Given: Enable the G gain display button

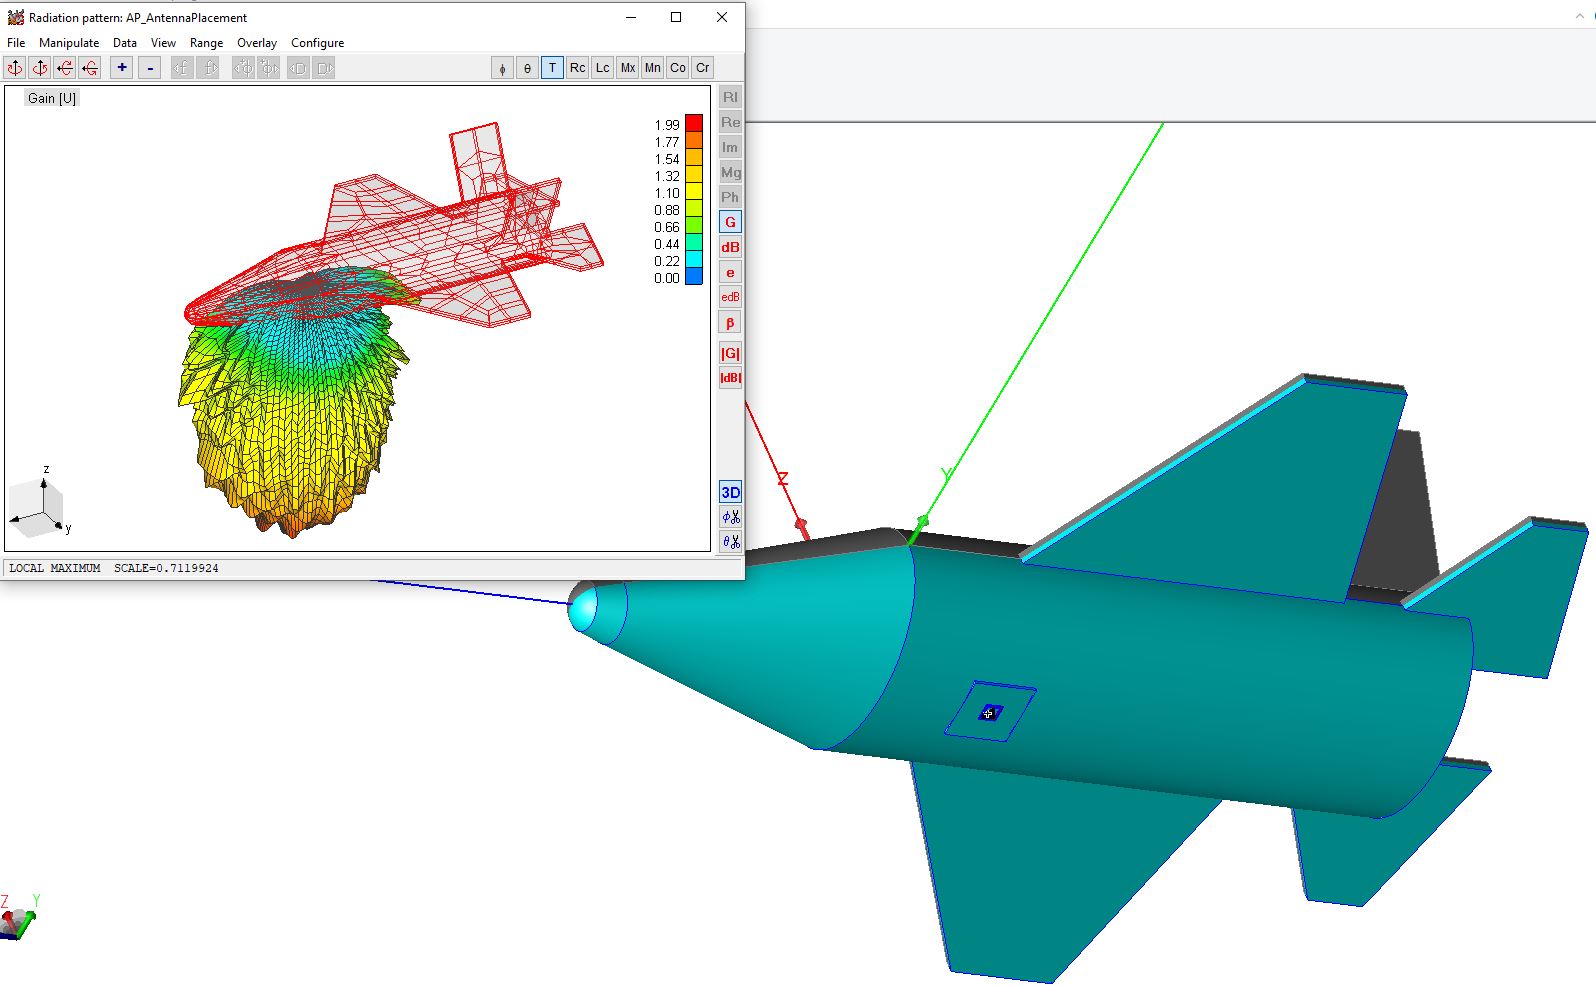Looking at the screenshot, I should 730,222.
